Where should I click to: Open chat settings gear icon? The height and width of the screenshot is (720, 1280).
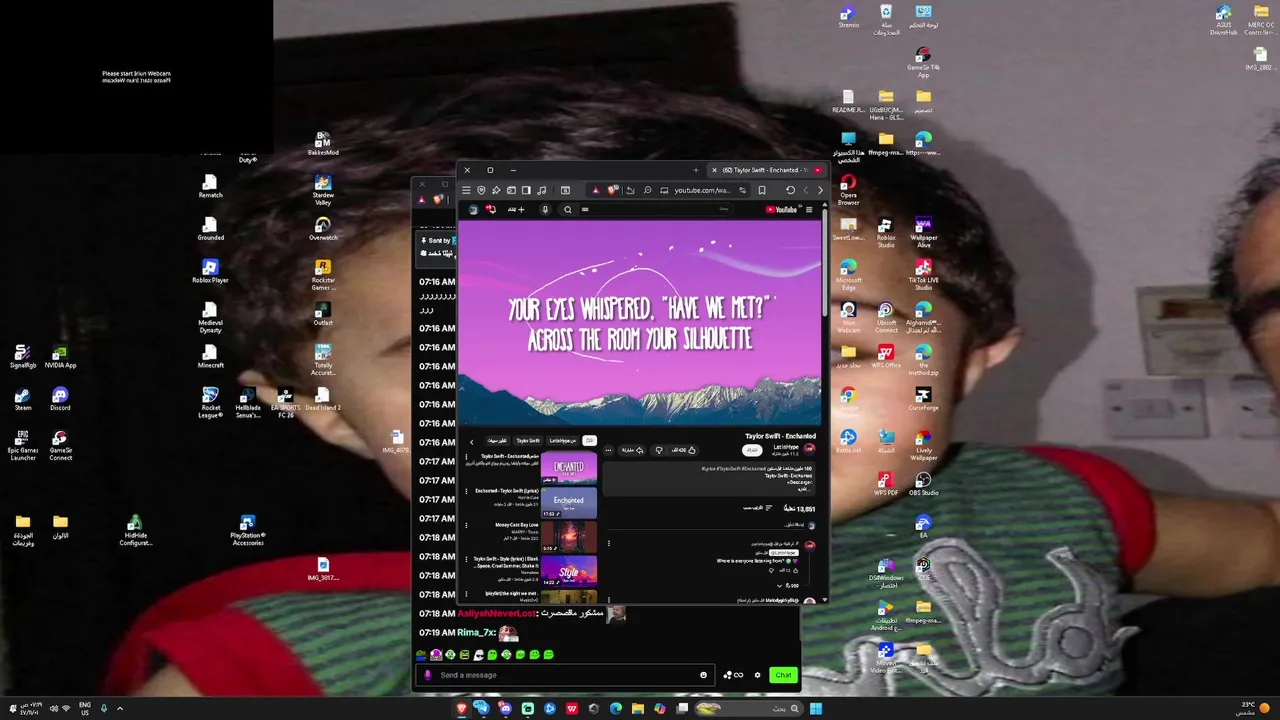757,675
